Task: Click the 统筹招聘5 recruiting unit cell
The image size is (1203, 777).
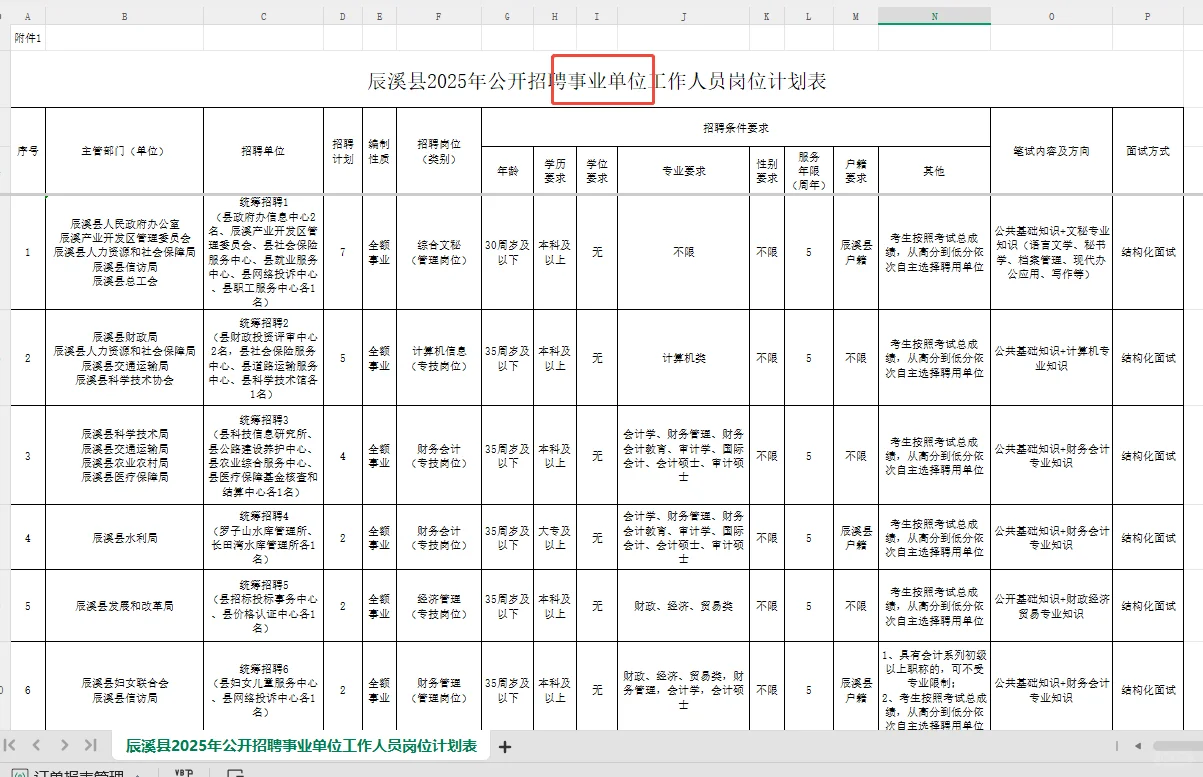Action: 263,606
